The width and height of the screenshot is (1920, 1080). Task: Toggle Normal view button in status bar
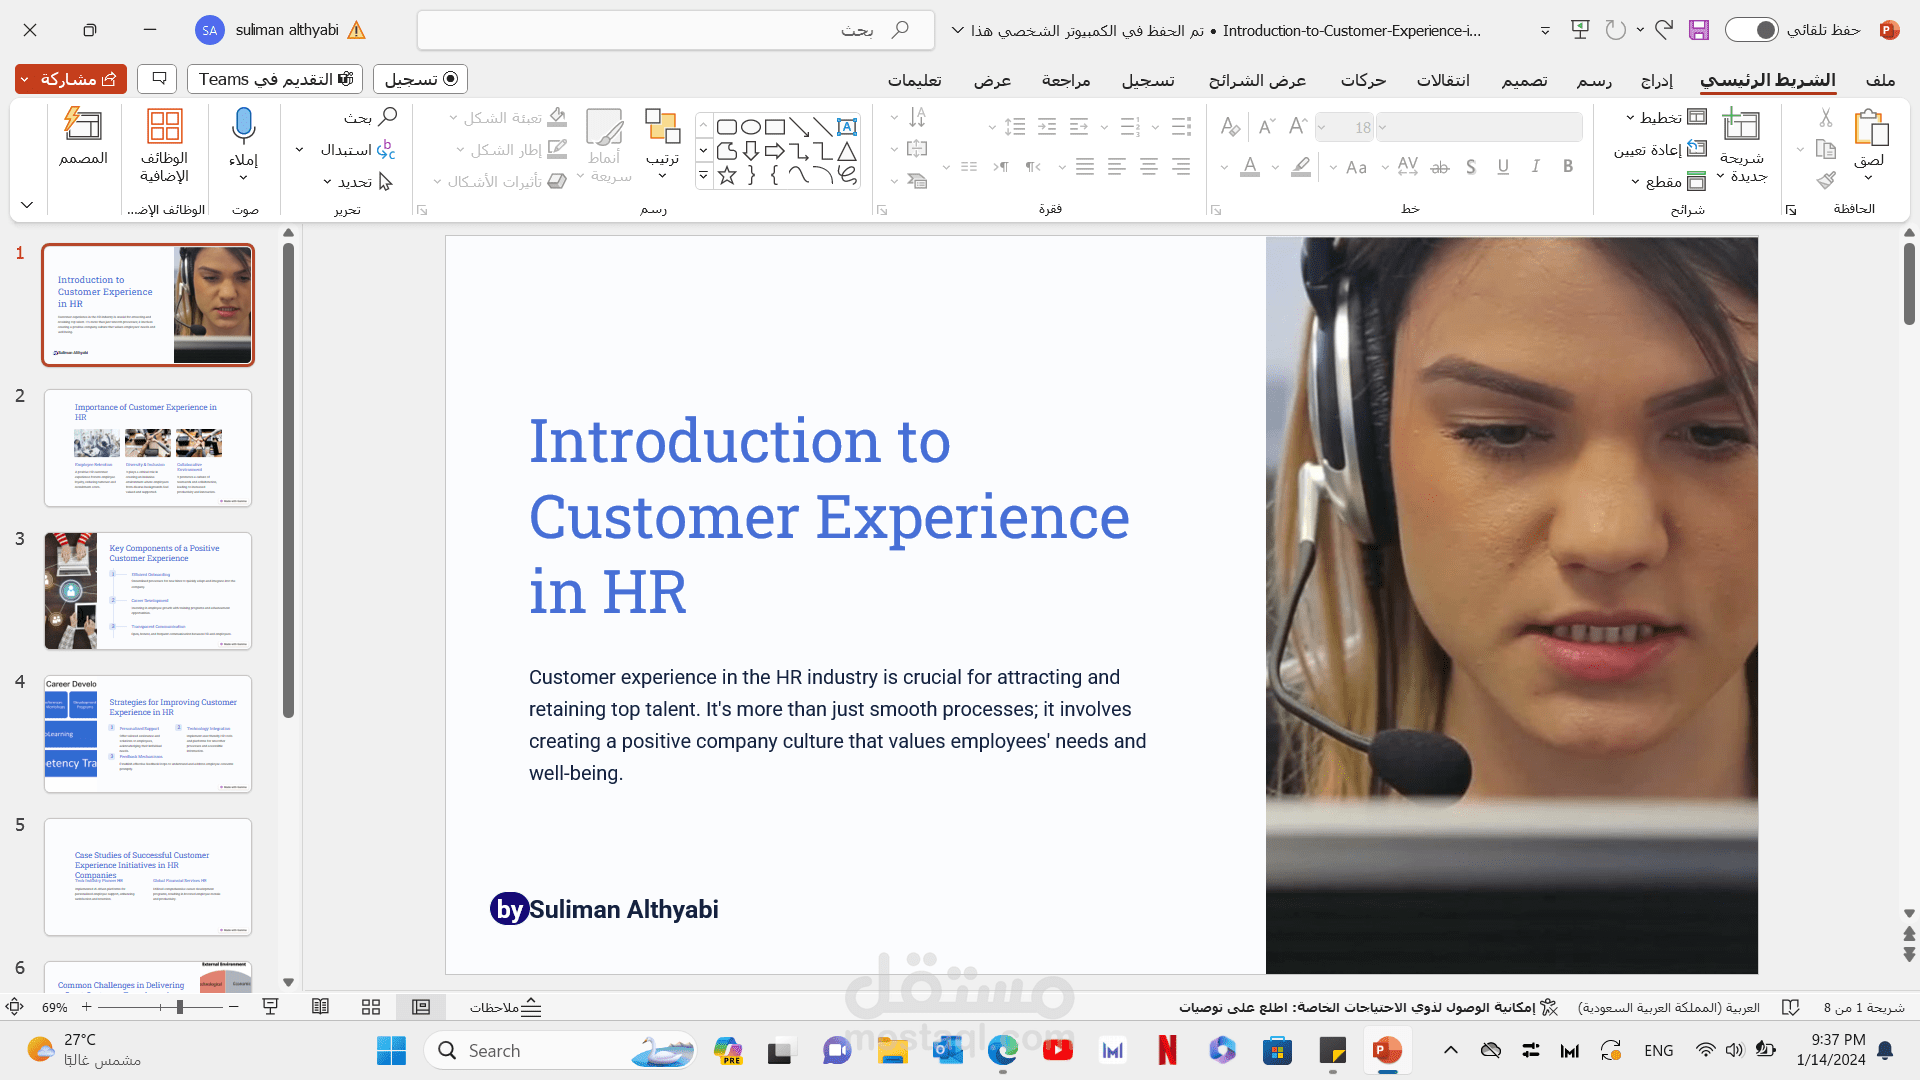tap(421, 1007)
